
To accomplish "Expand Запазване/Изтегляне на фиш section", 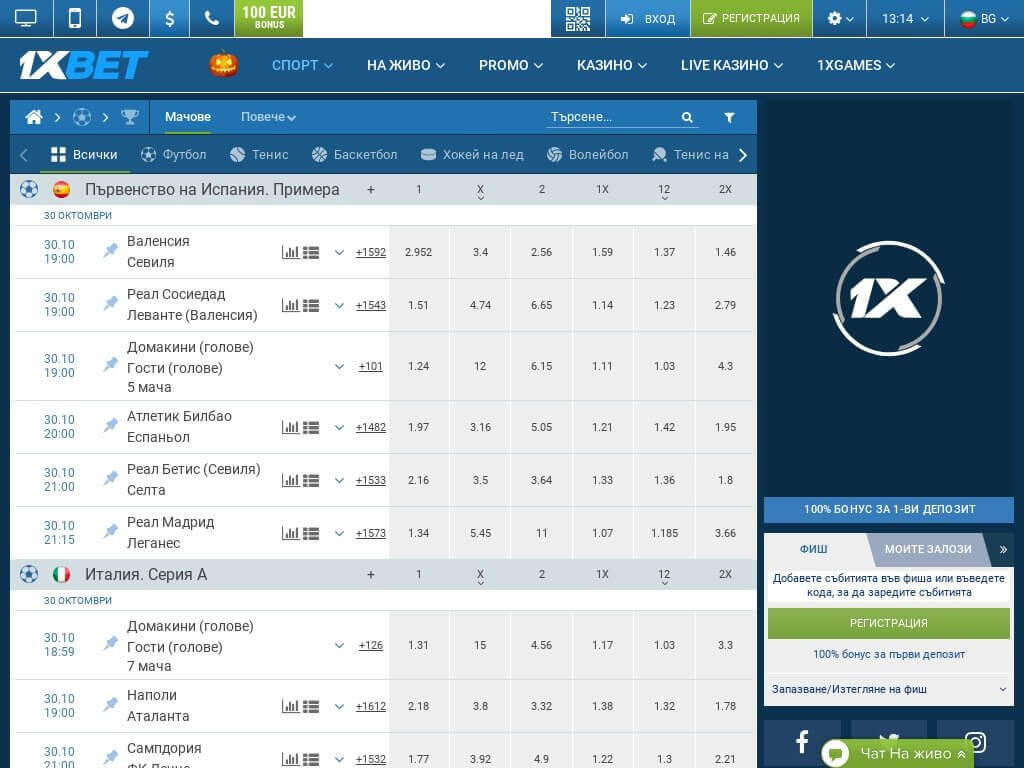I will tap(888, 689).
